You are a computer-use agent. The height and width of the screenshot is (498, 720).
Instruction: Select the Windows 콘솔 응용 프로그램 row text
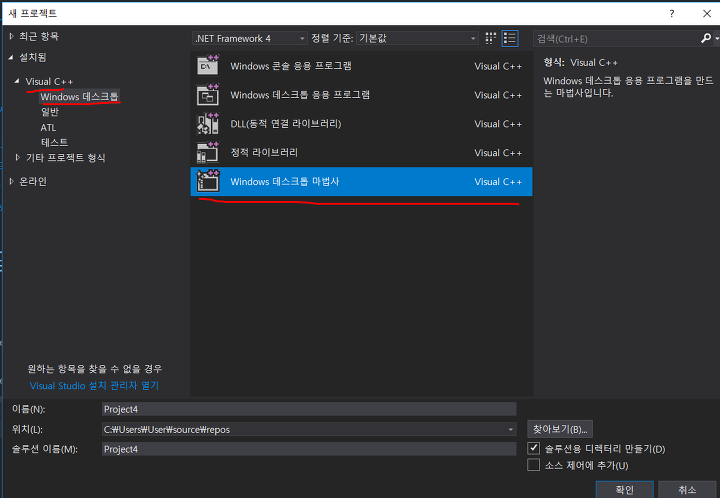pos(291,66)
